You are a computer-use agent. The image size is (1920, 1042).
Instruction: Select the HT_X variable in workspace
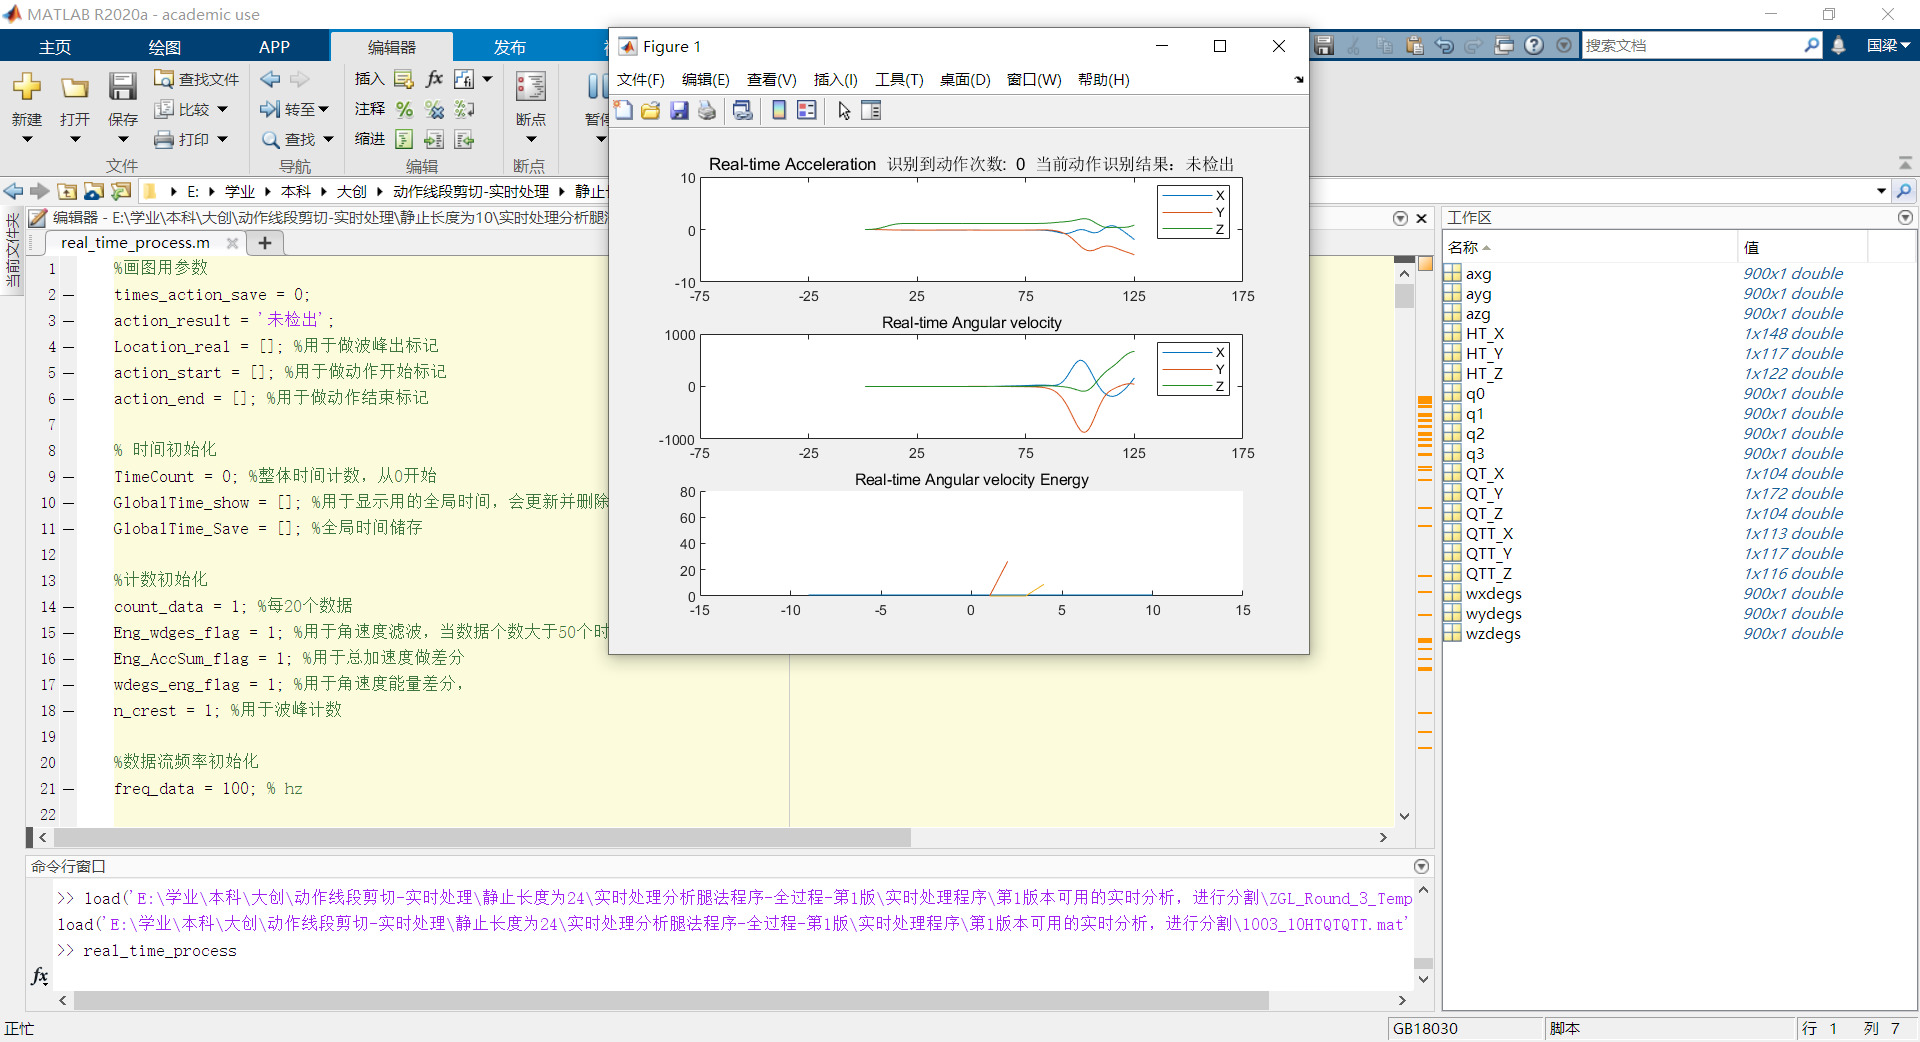[x=1484, y=334]
